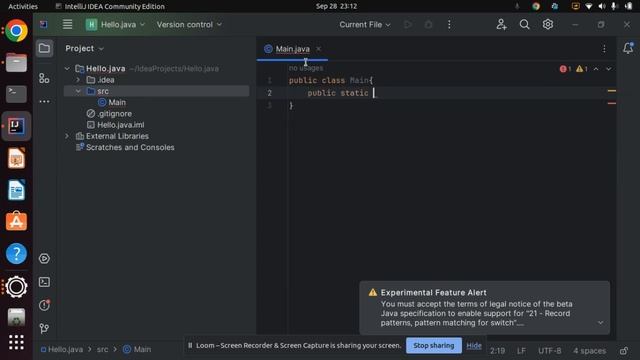The width and height of the screenshot is (640, 360).
Task: Open More Actions vertical dots in toolbar
Action: coord(449,24)
